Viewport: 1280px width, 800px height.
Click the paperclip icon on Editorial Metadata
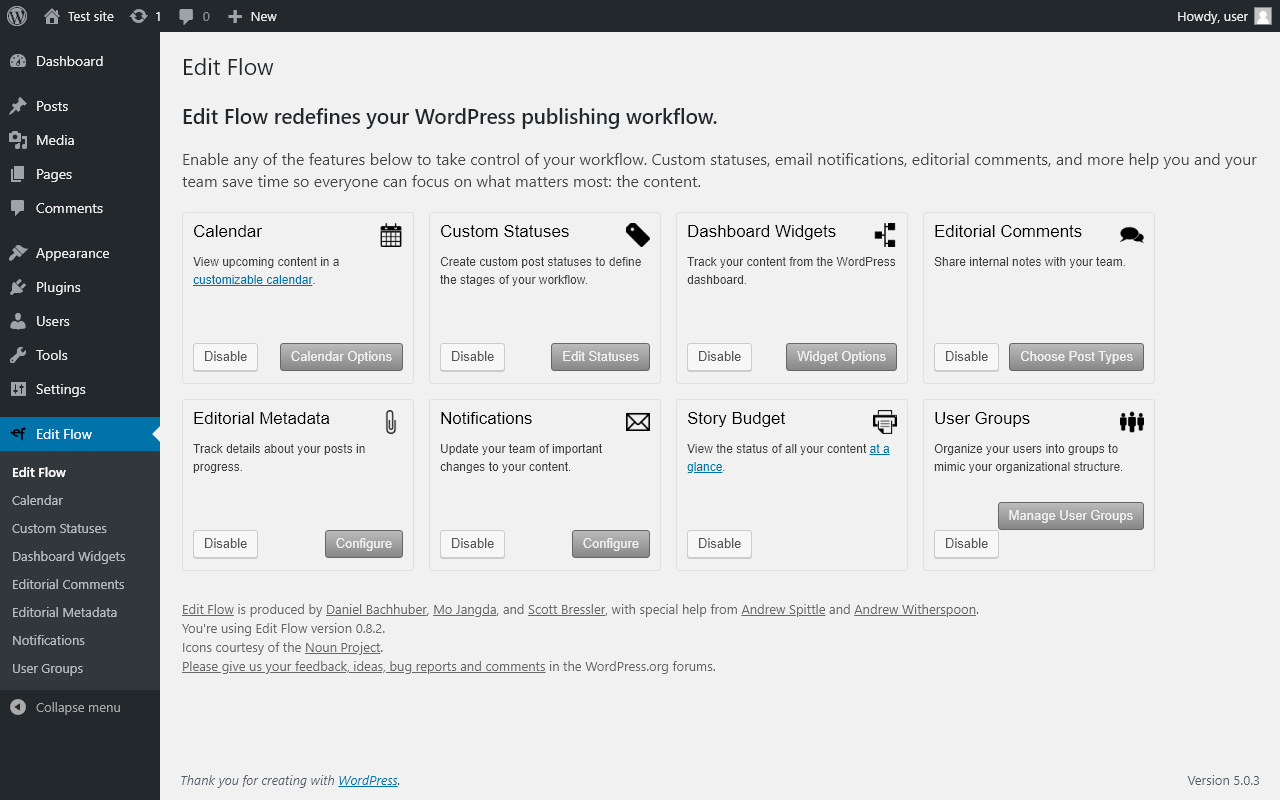[x=391, y=422]
